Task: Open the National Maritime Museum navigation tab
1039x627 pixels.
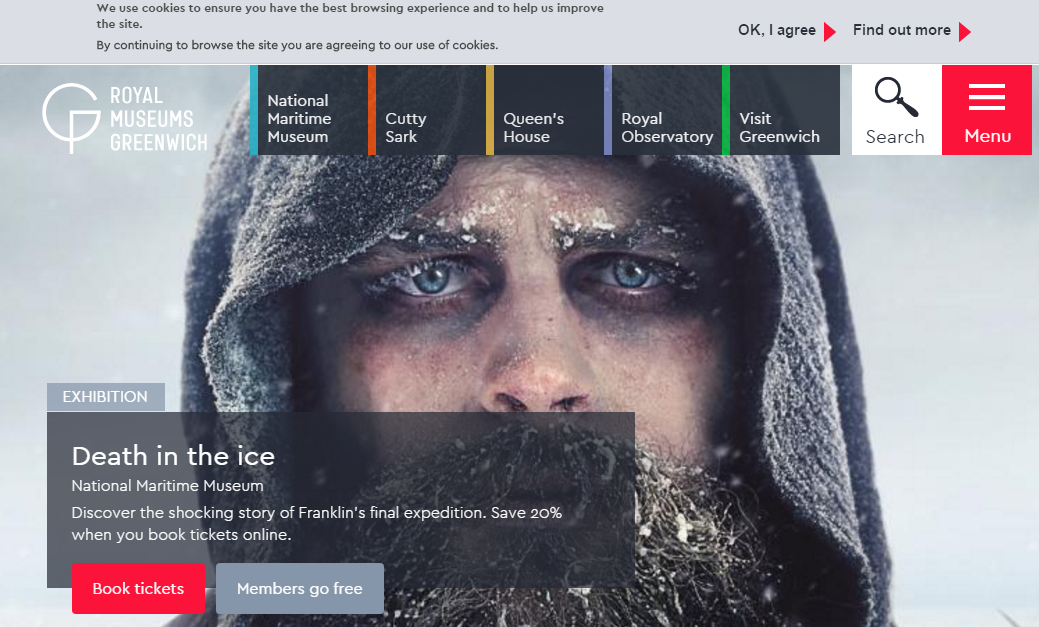Action: click(x=309, y=118)
